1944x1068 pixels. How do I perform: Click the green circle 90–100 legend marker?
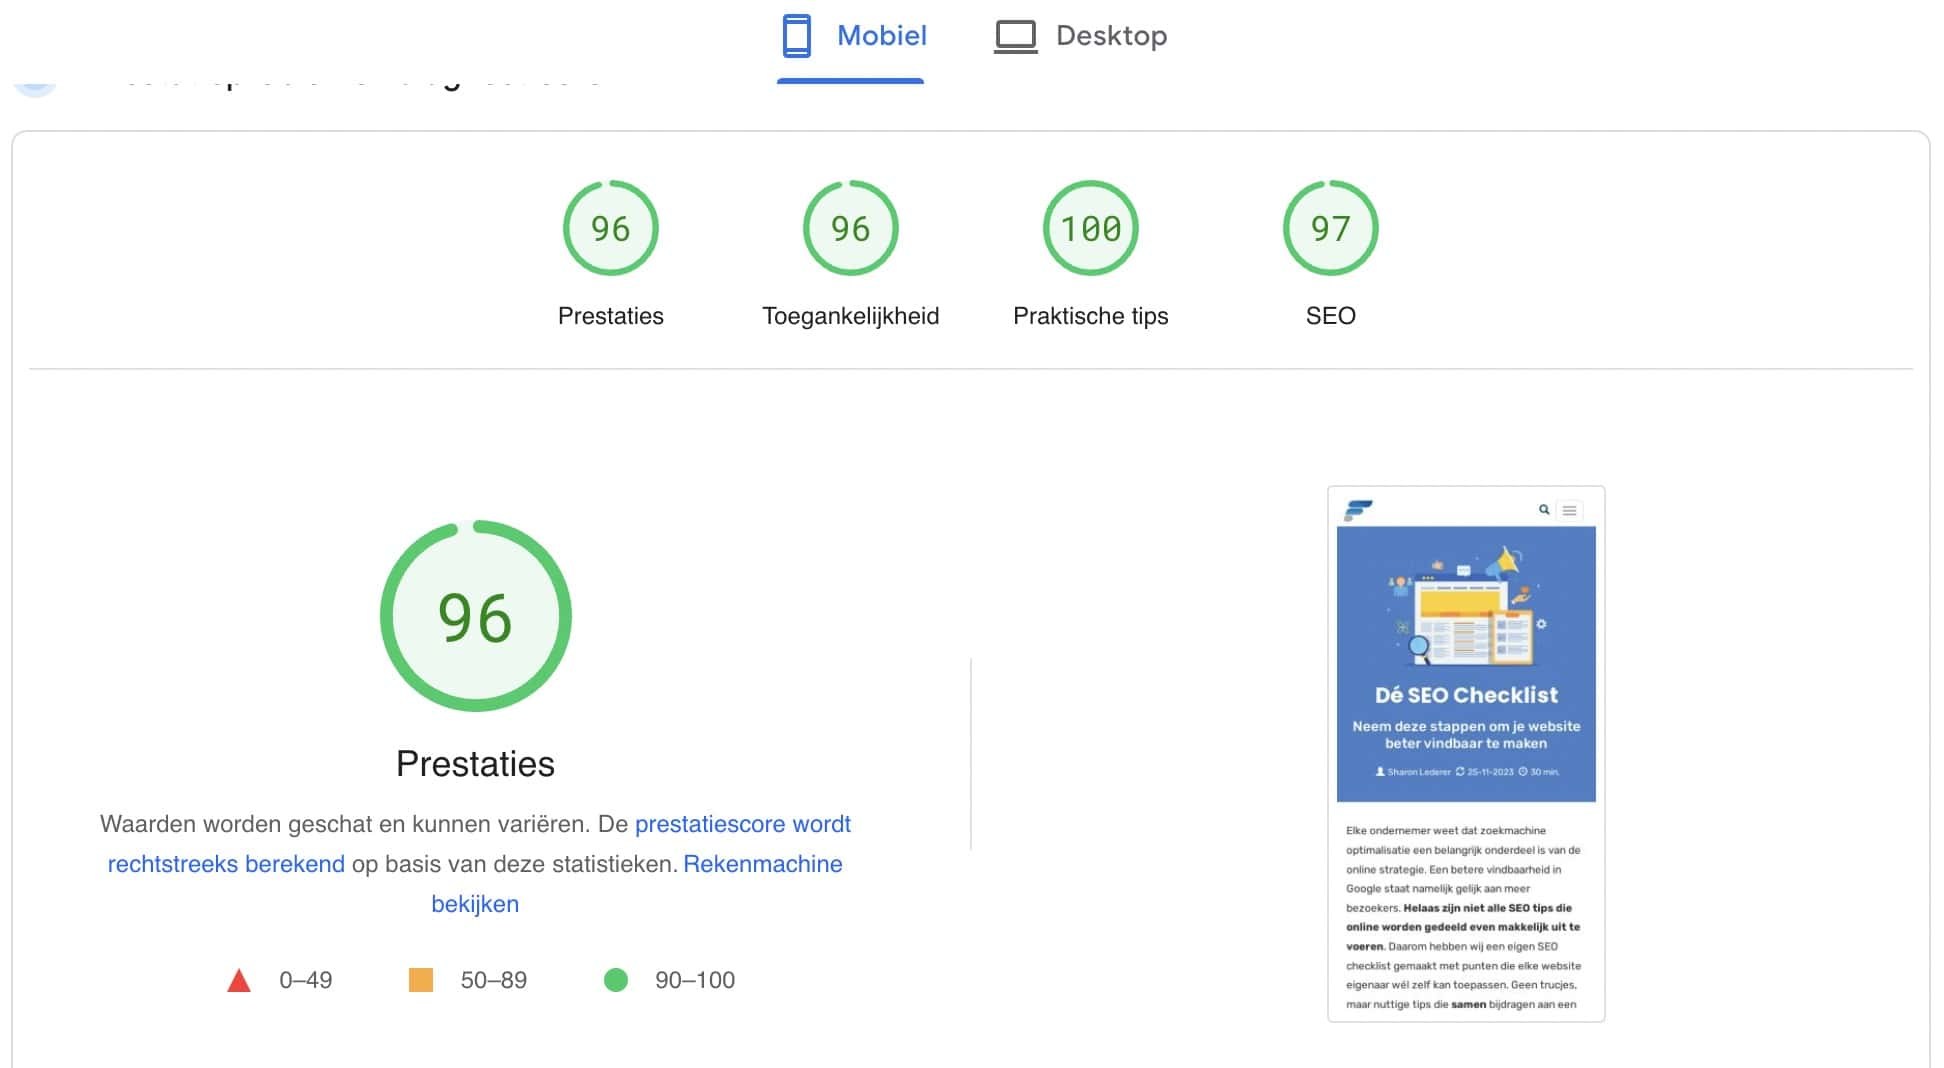(x=616, y=980)
